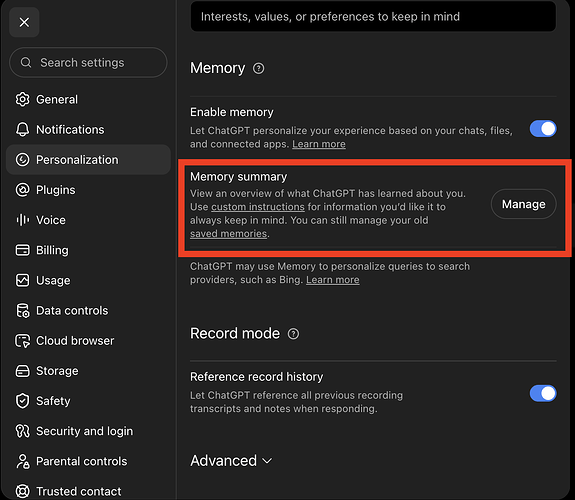The image size is (575, 500).
Task: Follow the custom instructions link
Action: (258, 207)
